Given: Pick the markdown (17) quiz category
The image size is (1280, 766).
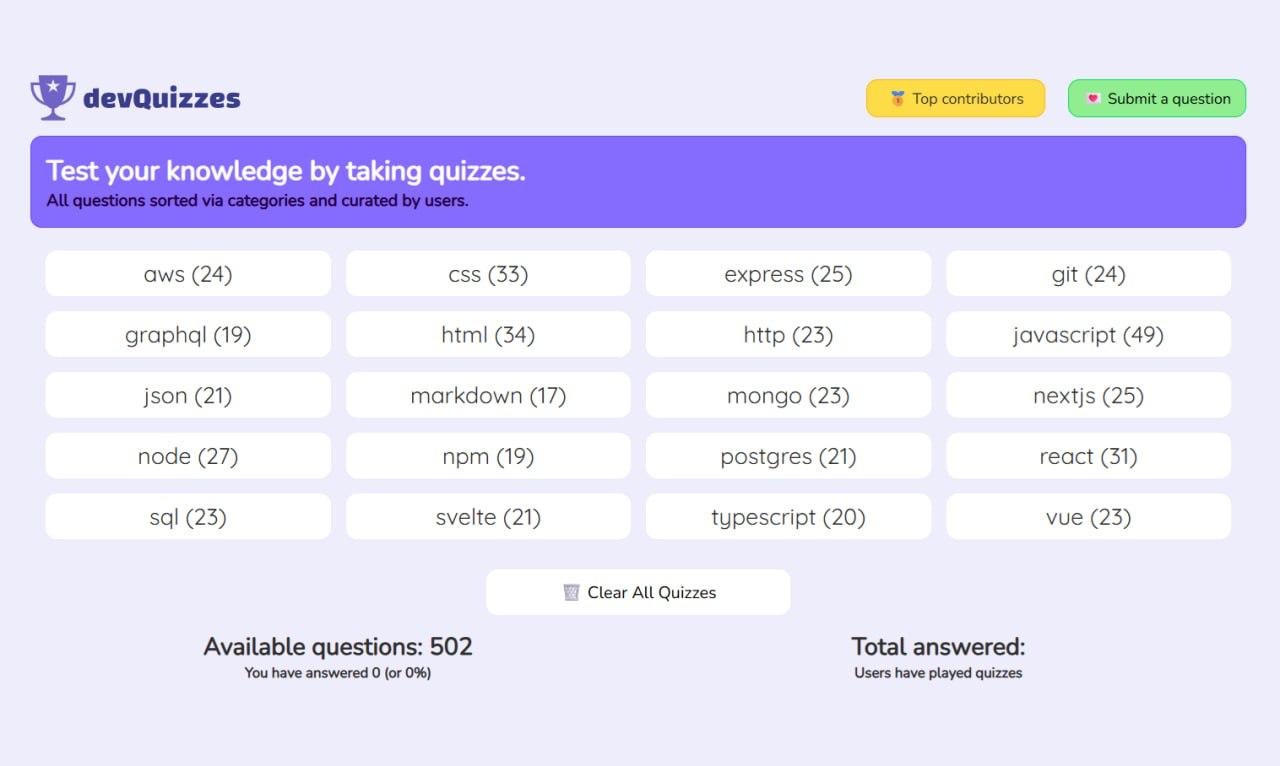Looking at the screenshot, I should [x=488, y=396].
